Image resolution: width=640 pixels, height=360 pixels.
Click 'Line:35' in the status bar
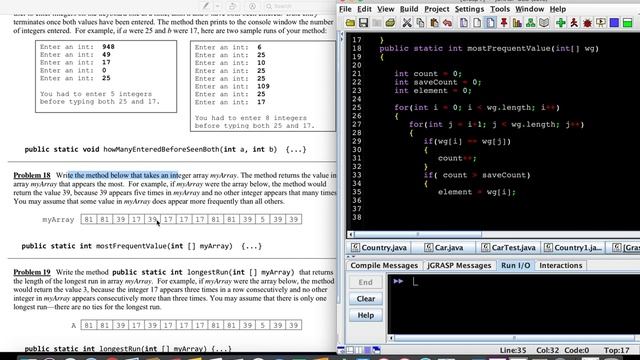click(513, 350)
